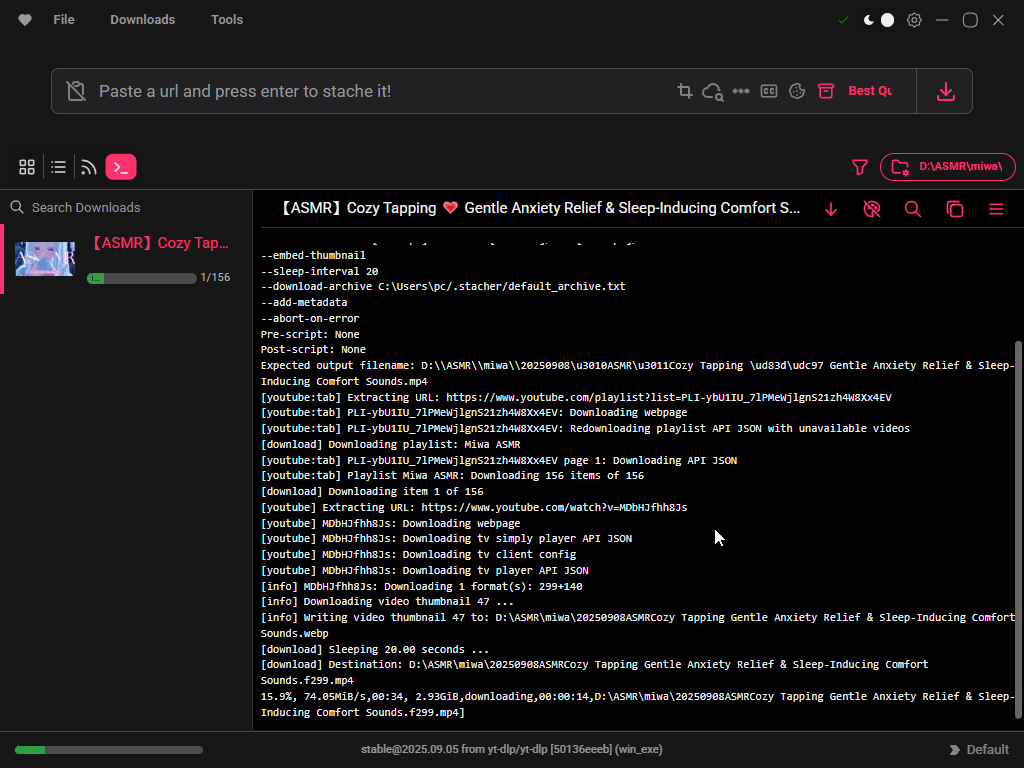Switch to list view

pyautogui.click(x=59, y=167)
